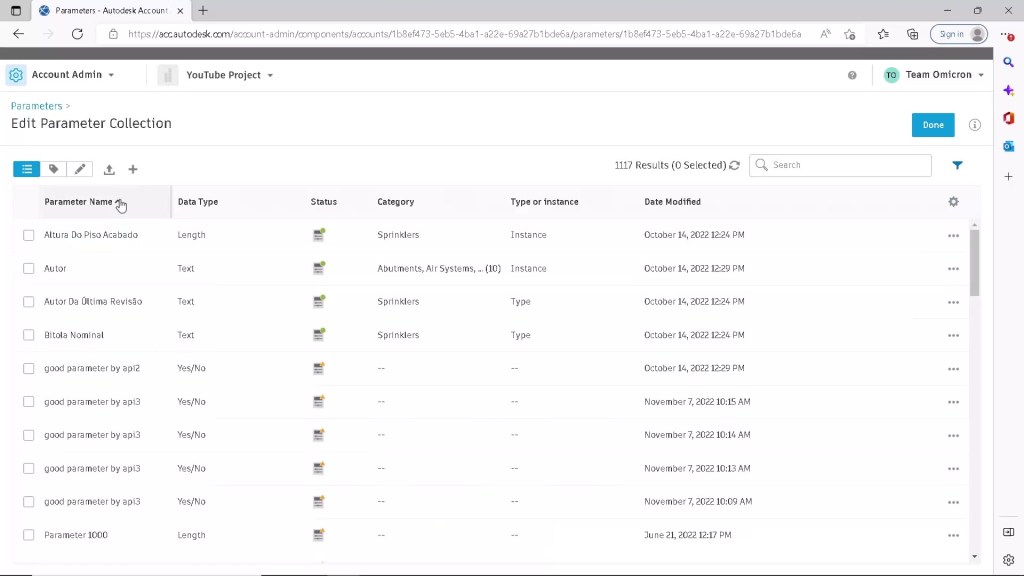Open more options for Bitola Nominal
Image resolution: width=1024 pixels, height=576 pixels.
[953, 336]
